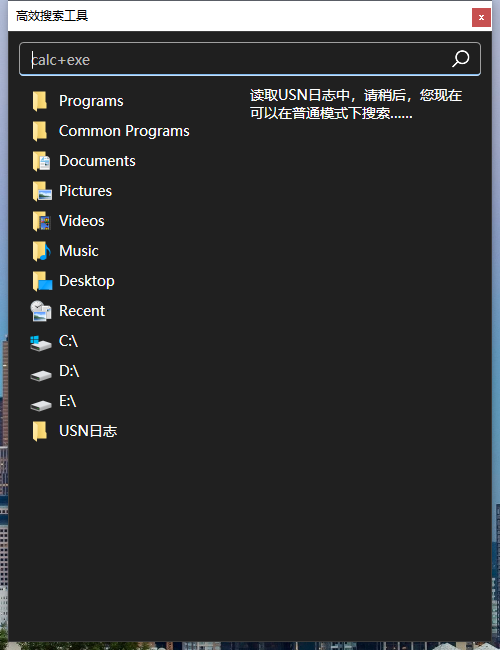Click the Documents folder icon
Viewport: 500px width, 650px height.
point(41,161)
